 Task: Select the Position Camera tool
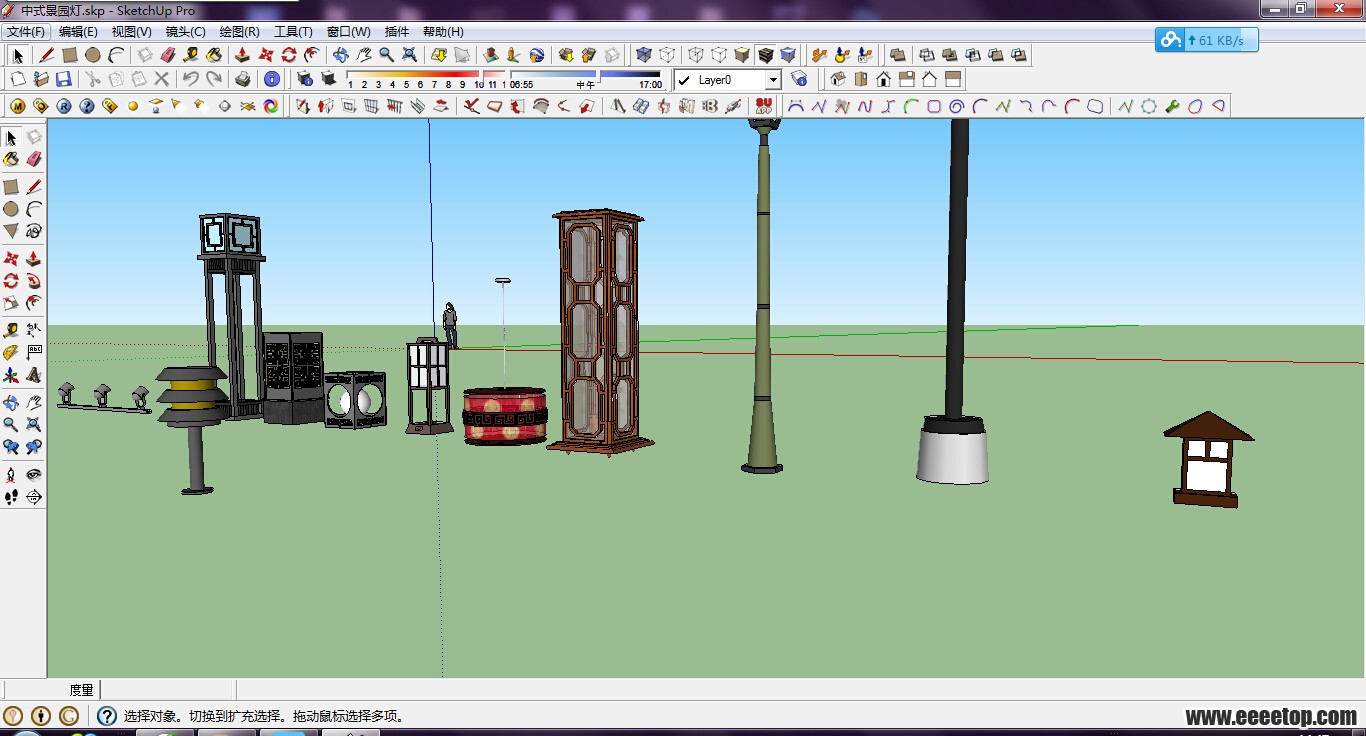click(x=11, y=474)
